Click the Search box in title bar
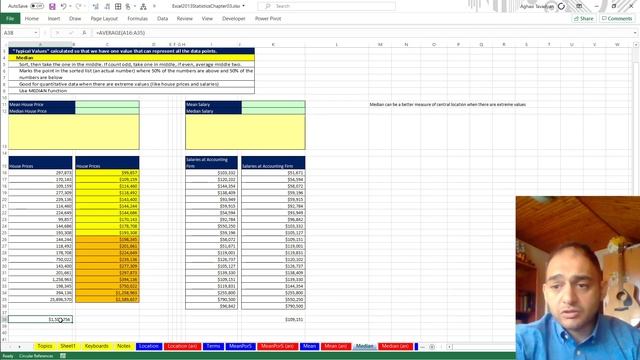The height and width of the screenshot is (360, 640). pyautogui.click(x=327, y=6)
